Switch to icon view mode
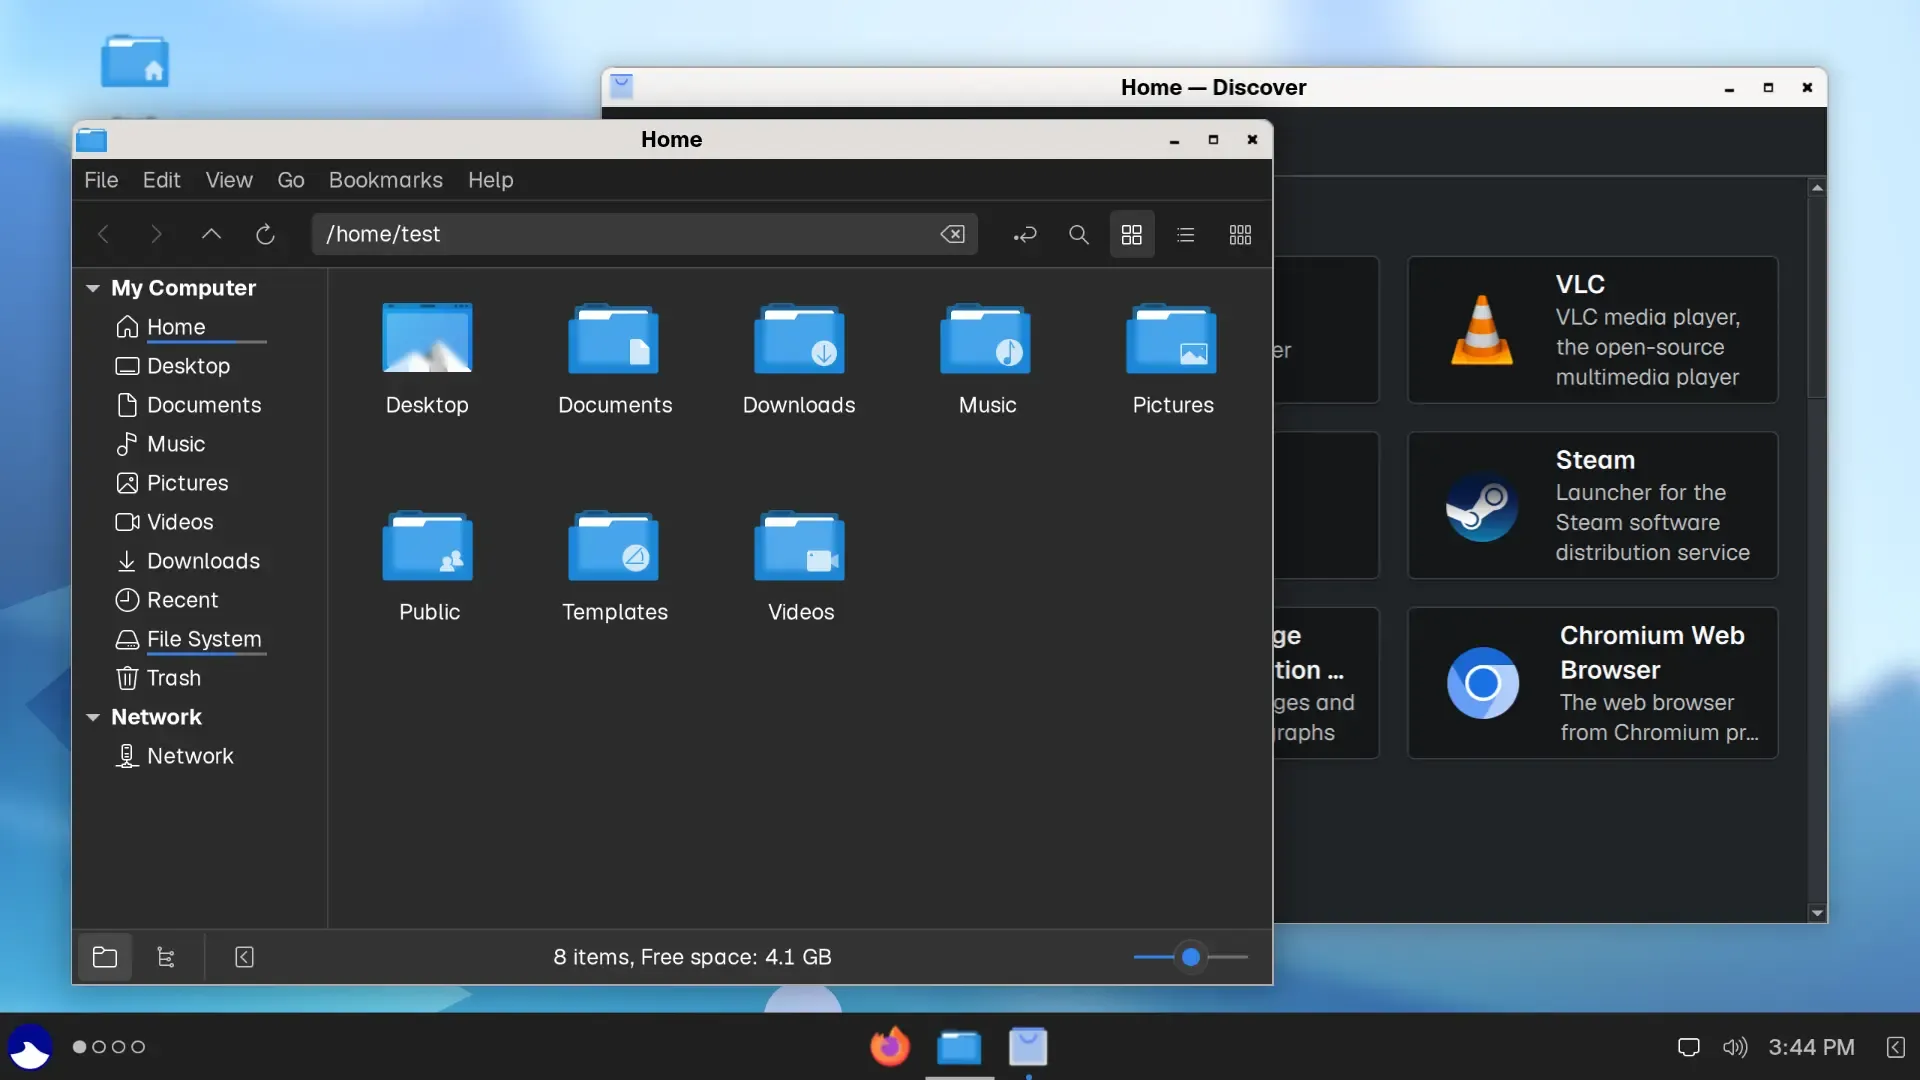The height and width of the screenshot is (1080, 1920). [x=1132, y=234]
